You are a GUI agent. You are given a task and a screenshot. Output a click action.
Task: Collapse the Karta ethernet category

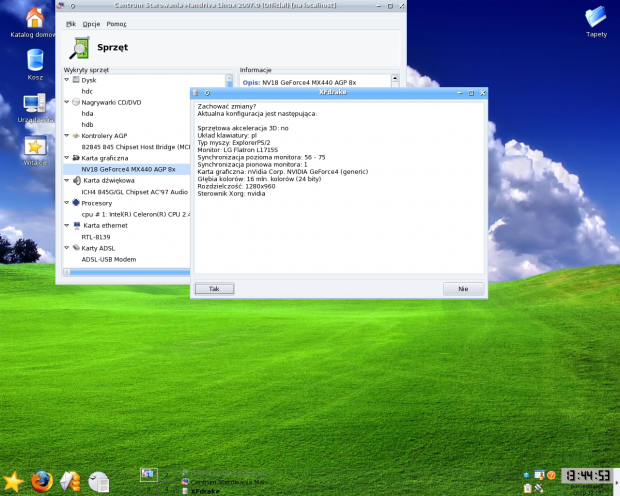[66, 225]
